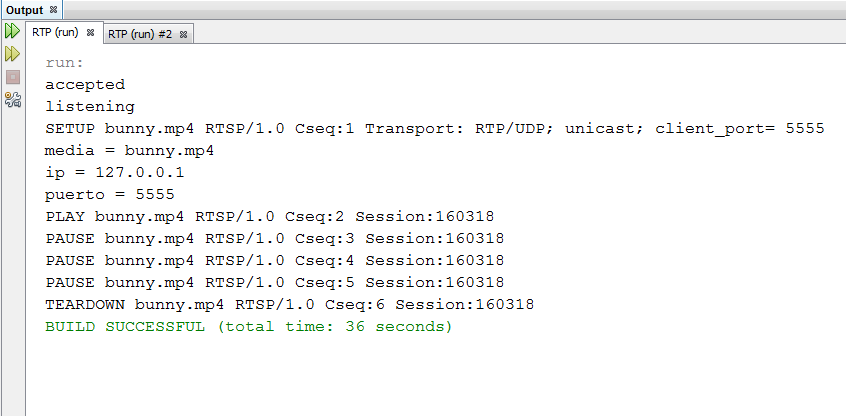Click the "ip = 127.0.0.1" line

pyautogui.click(x=114, y=173)
